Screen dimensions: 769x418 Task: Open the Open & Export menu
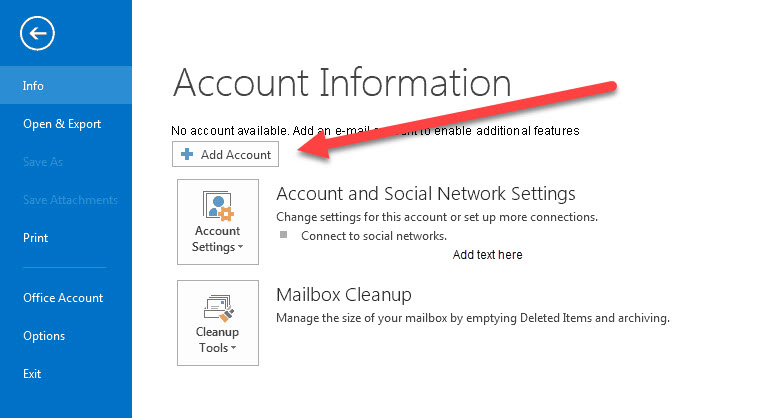(62, 124)
